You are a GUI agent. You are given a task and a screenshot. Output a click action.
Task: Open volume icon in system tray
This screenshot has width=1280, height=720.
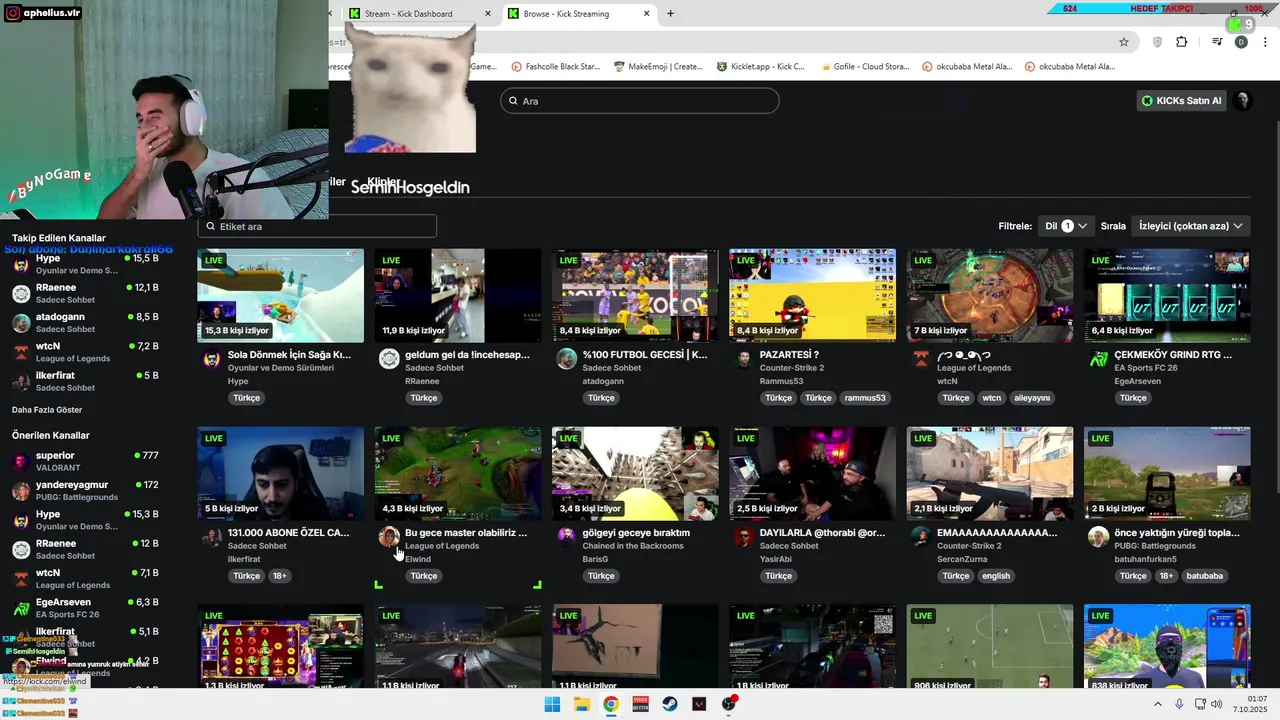click(x=1217, y=704)
